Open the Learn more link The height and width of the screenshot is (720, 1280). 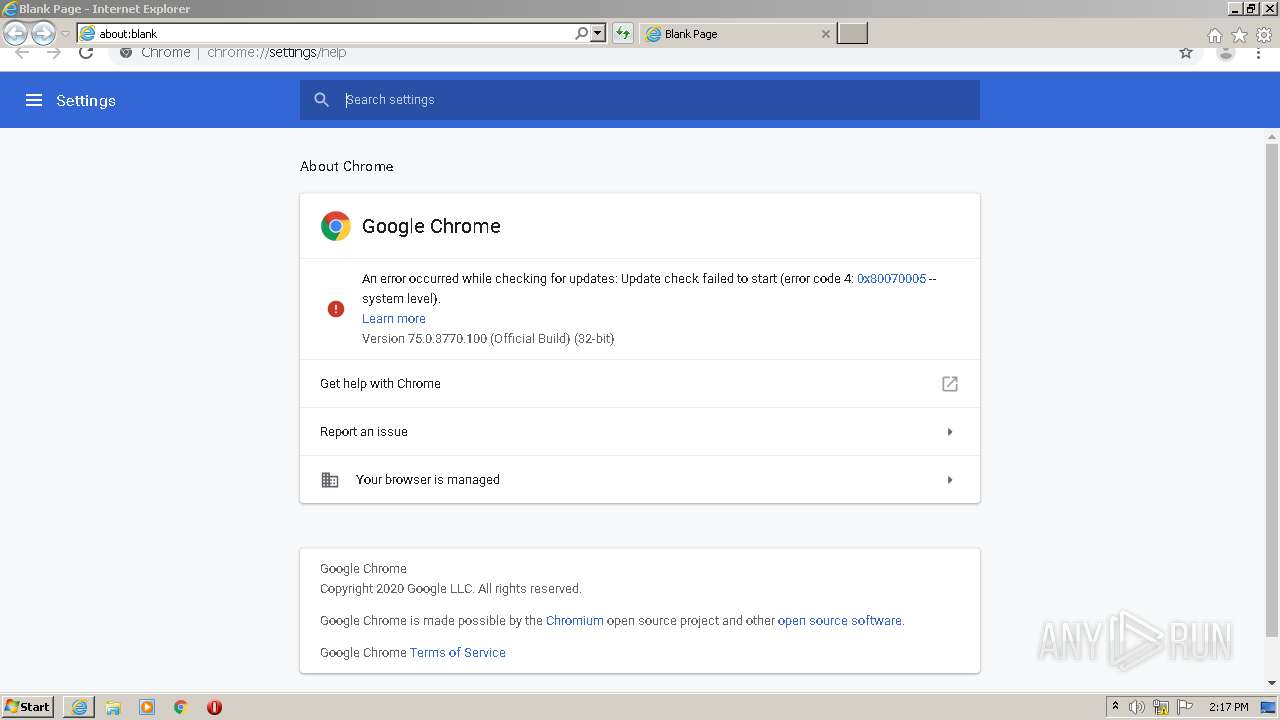pos(394,319)
